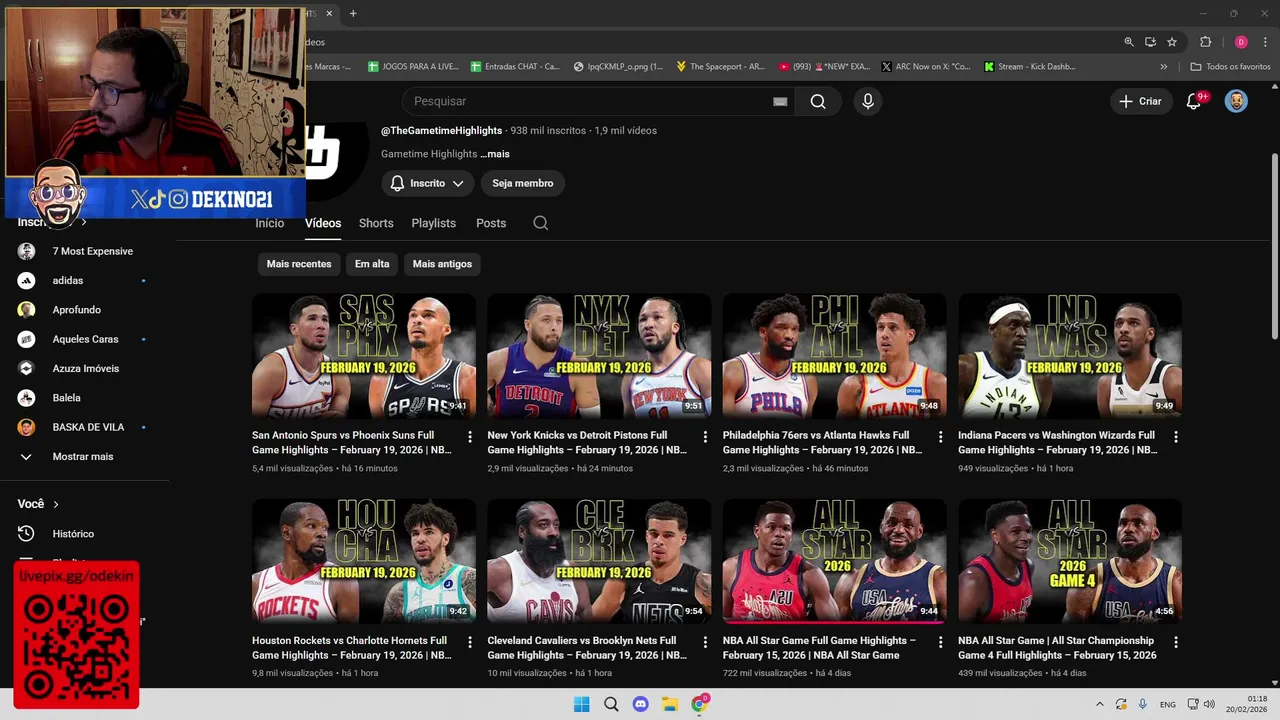
Task: Open options for Cavaliers vs Nets video
Action: tap(705, 642)
